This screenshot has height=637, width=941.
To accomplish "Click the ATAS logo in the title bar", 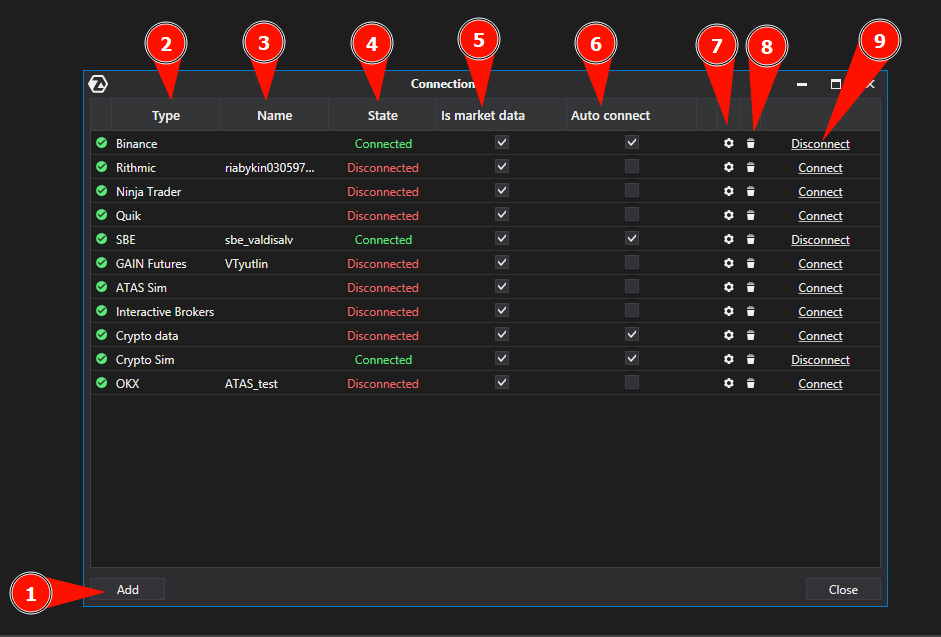I will 98,84.
